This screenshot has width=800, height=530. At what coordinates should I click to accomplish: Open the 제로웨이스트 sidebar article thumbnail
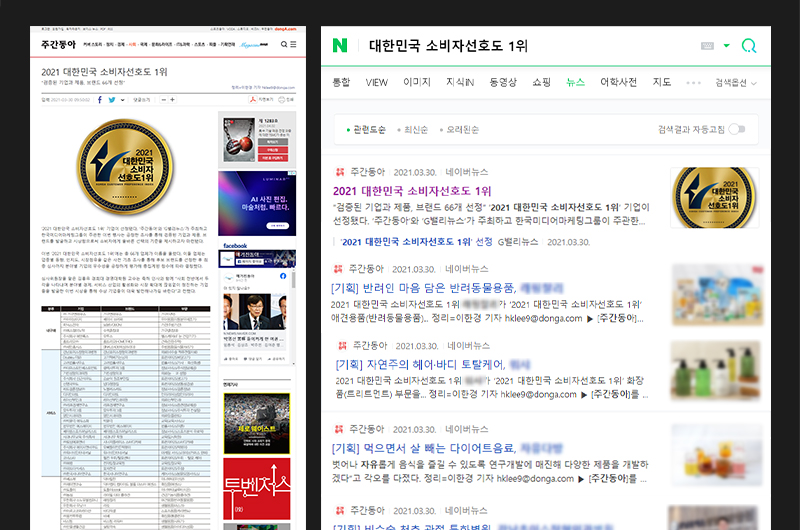[x=257, y=423]
